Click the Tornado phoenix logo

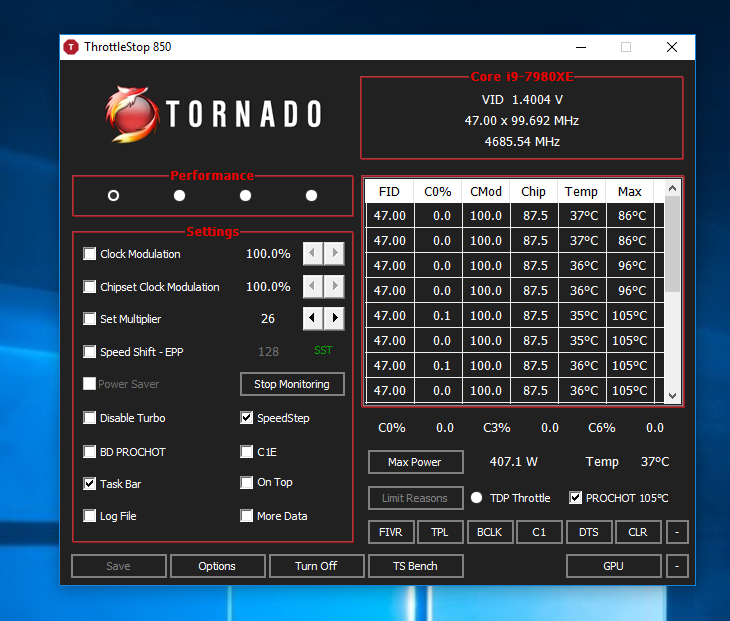133,114
